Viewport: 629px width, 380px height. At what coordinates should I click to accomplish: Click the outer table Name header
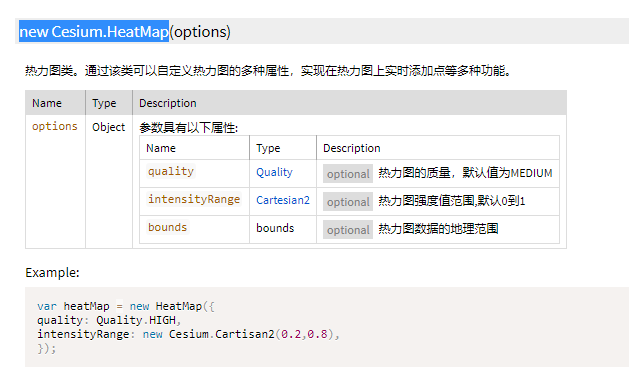47,103
